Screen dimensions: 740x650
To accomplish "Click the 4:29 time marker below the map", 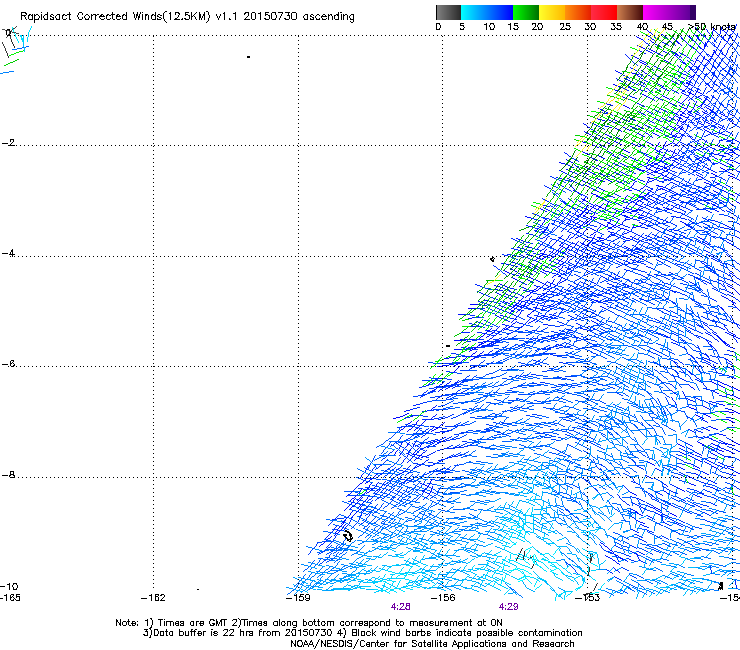I will click(508, 607).
